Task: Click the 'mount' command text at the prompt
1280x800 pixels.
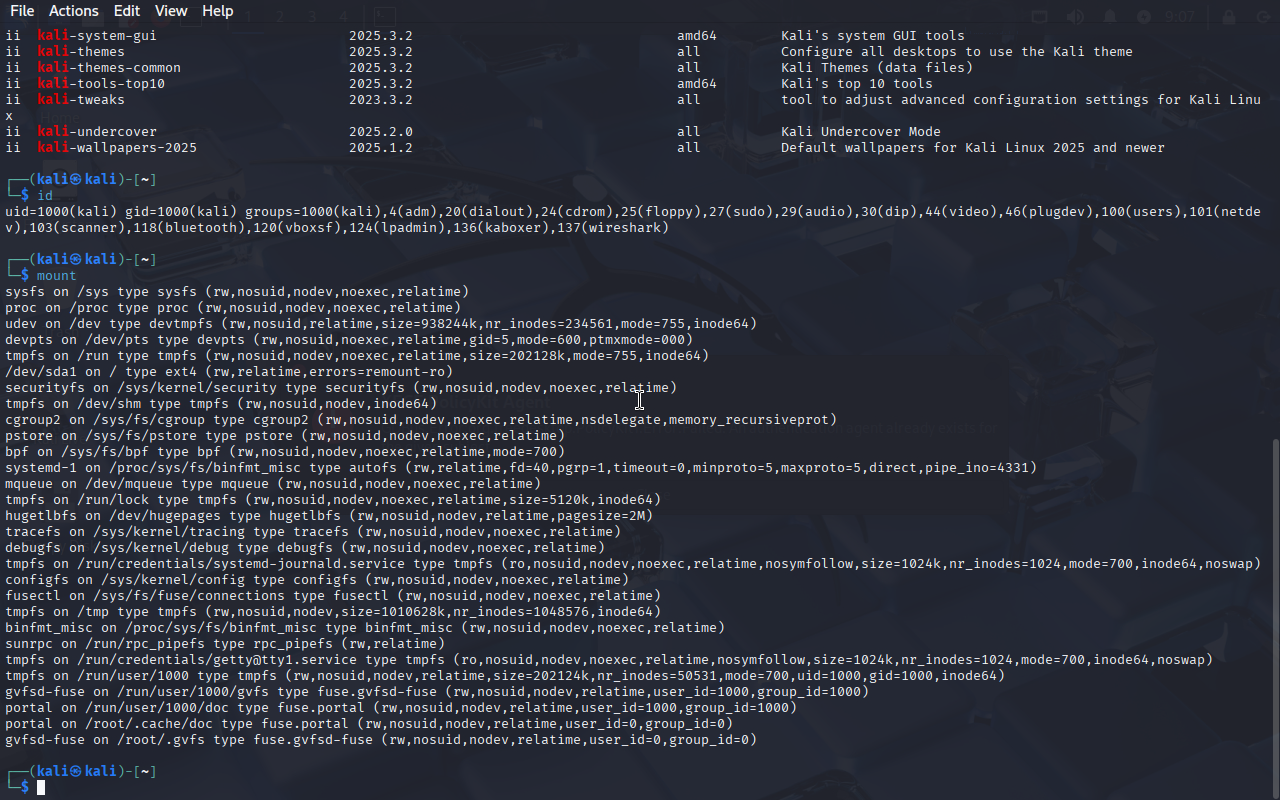Action: [56, 276]
